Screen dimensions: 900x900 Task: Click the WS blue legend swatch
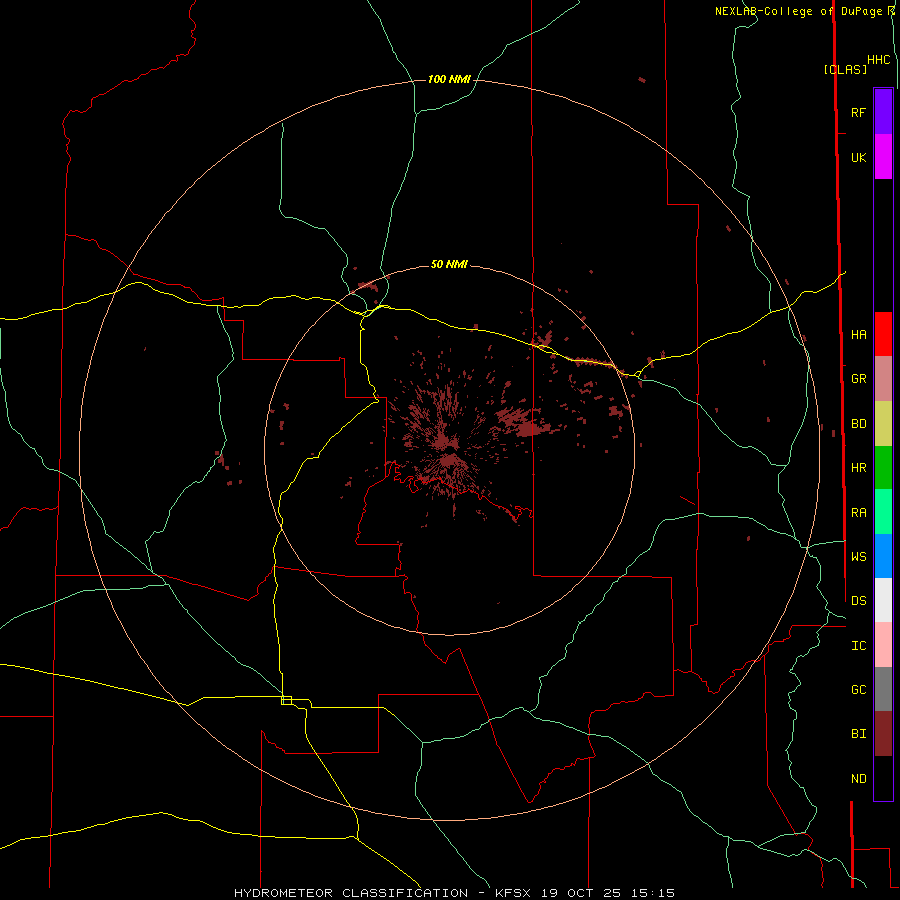point(883,556)
